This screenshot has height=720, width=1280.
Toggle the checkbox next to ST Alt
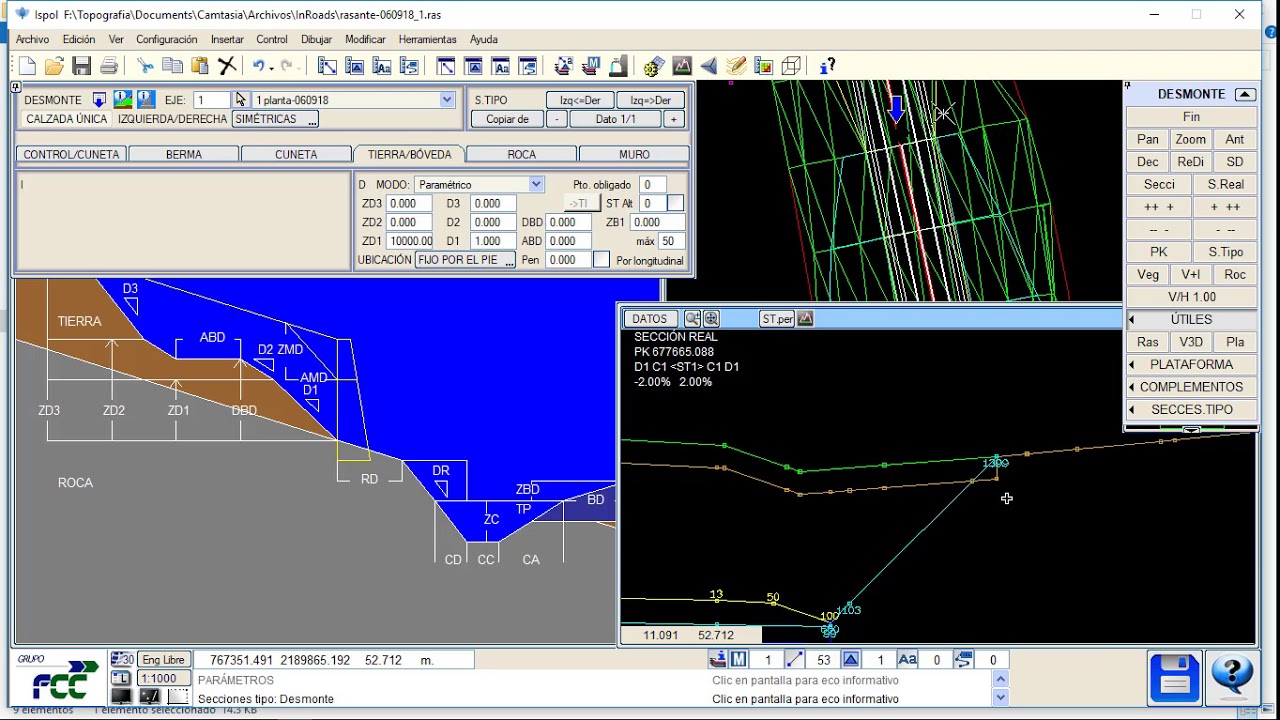coord(675,203)
